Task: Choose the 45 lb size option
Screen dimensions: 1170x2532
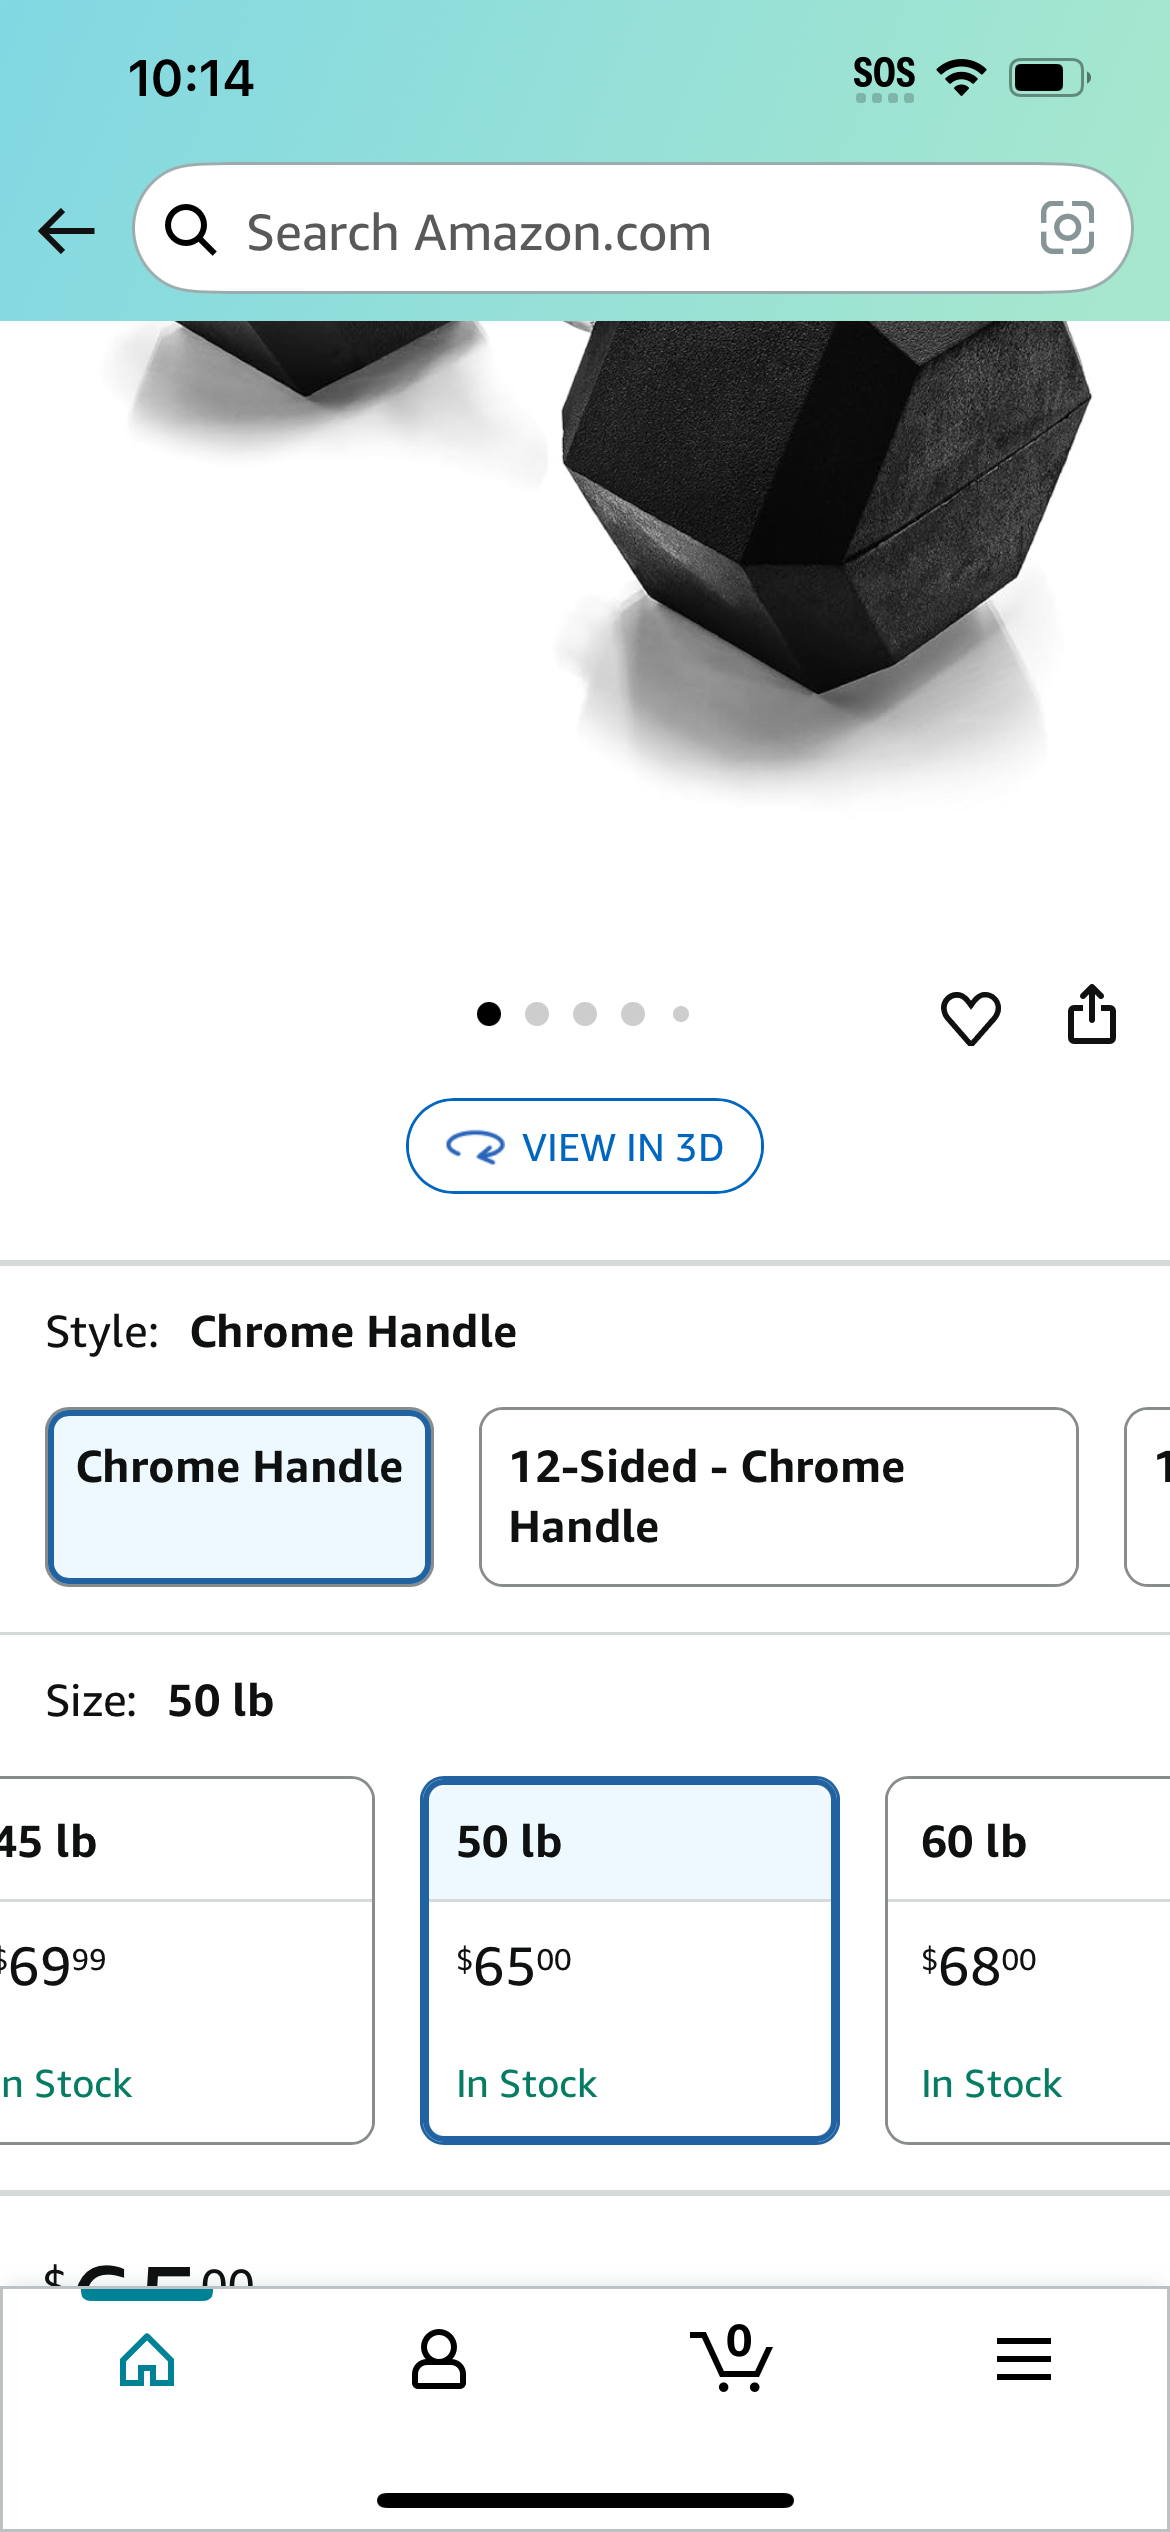Action: click(x=186, y=1960)
